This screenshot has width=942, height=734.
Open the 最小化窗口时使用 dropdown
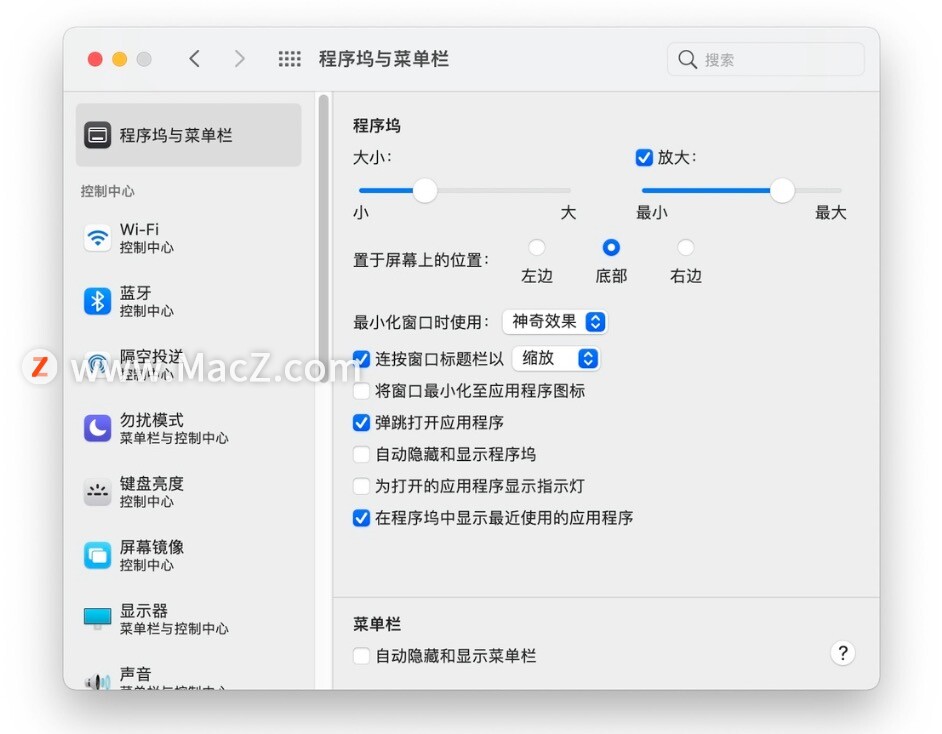[554, 322]
